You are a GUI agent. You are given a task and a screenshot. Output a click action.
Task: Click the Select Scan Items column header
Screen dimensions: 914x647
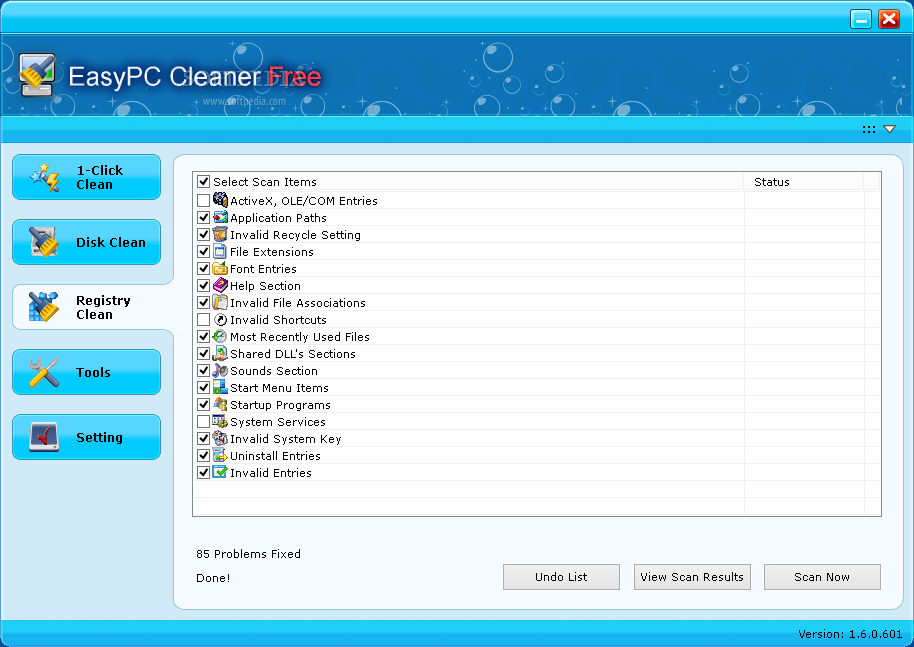pos(468,182)
